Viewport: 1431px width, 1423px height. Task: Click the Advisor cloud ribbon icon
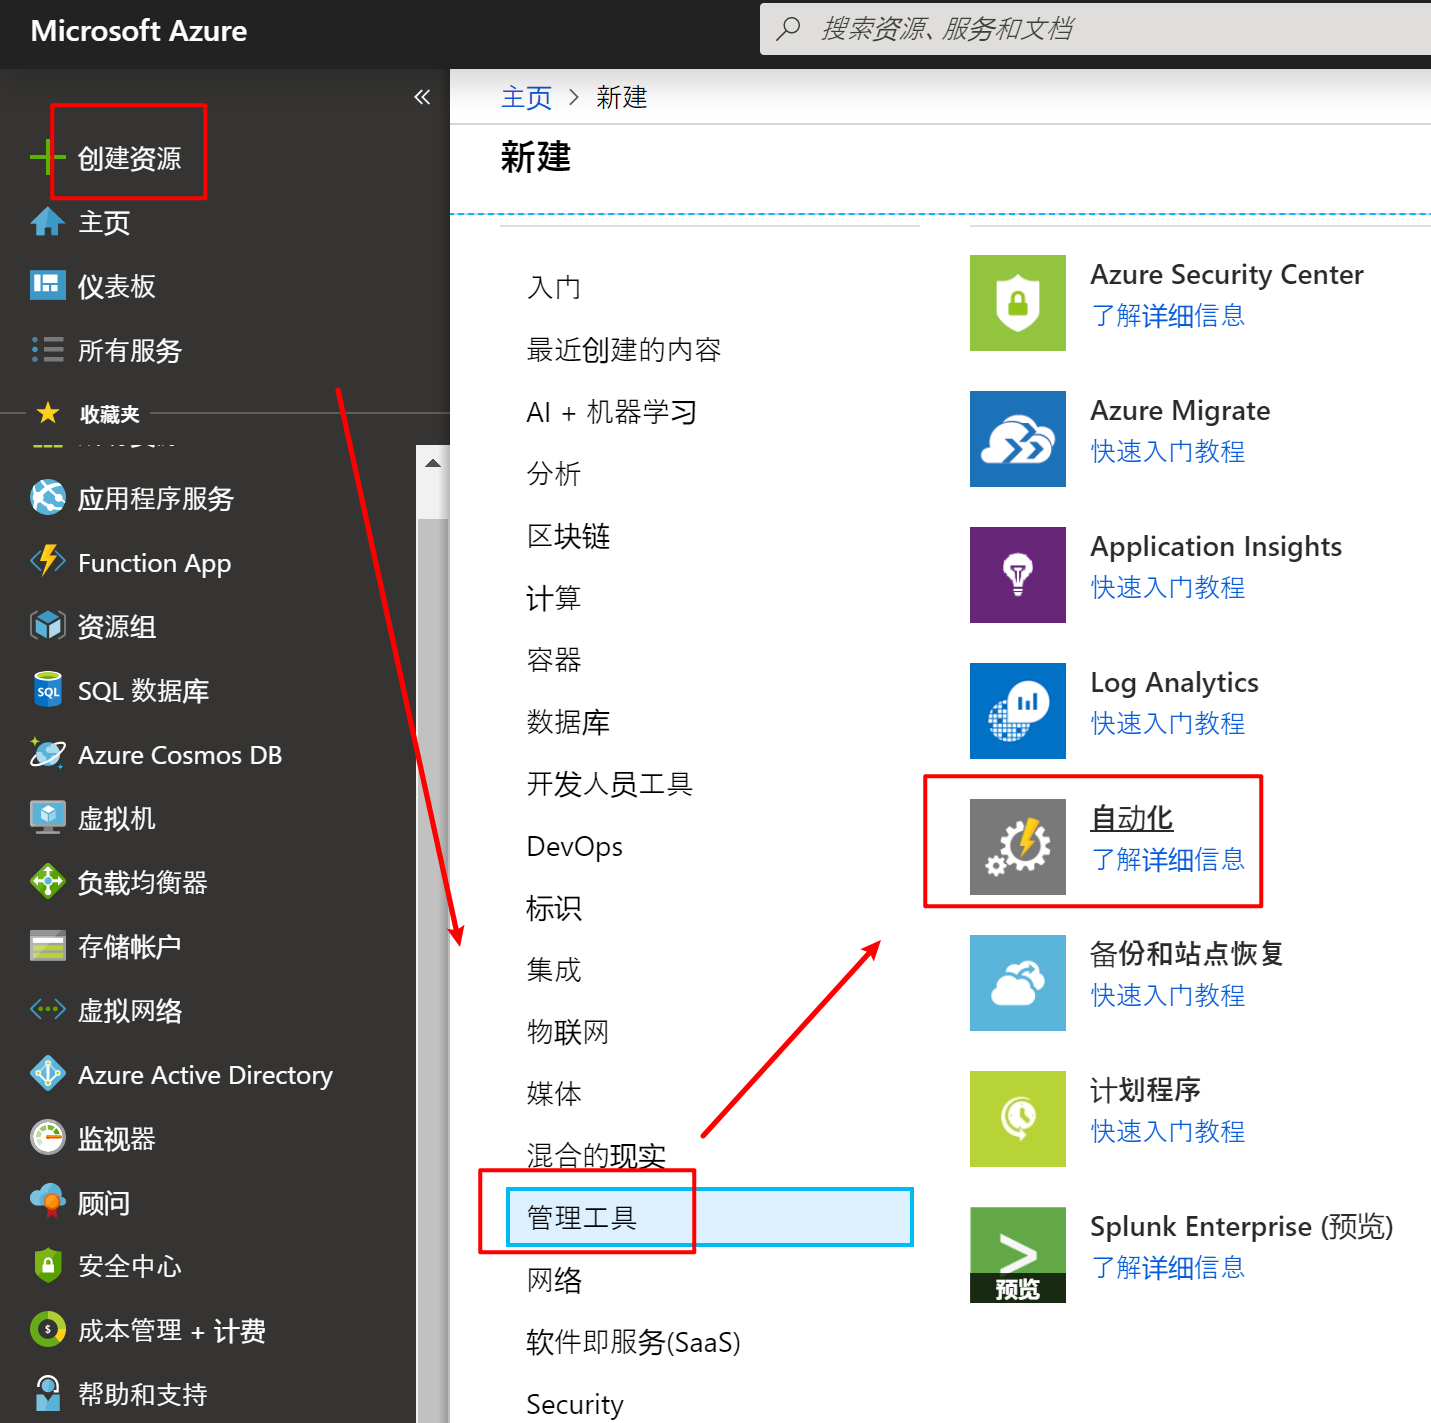coord(47,1202)
